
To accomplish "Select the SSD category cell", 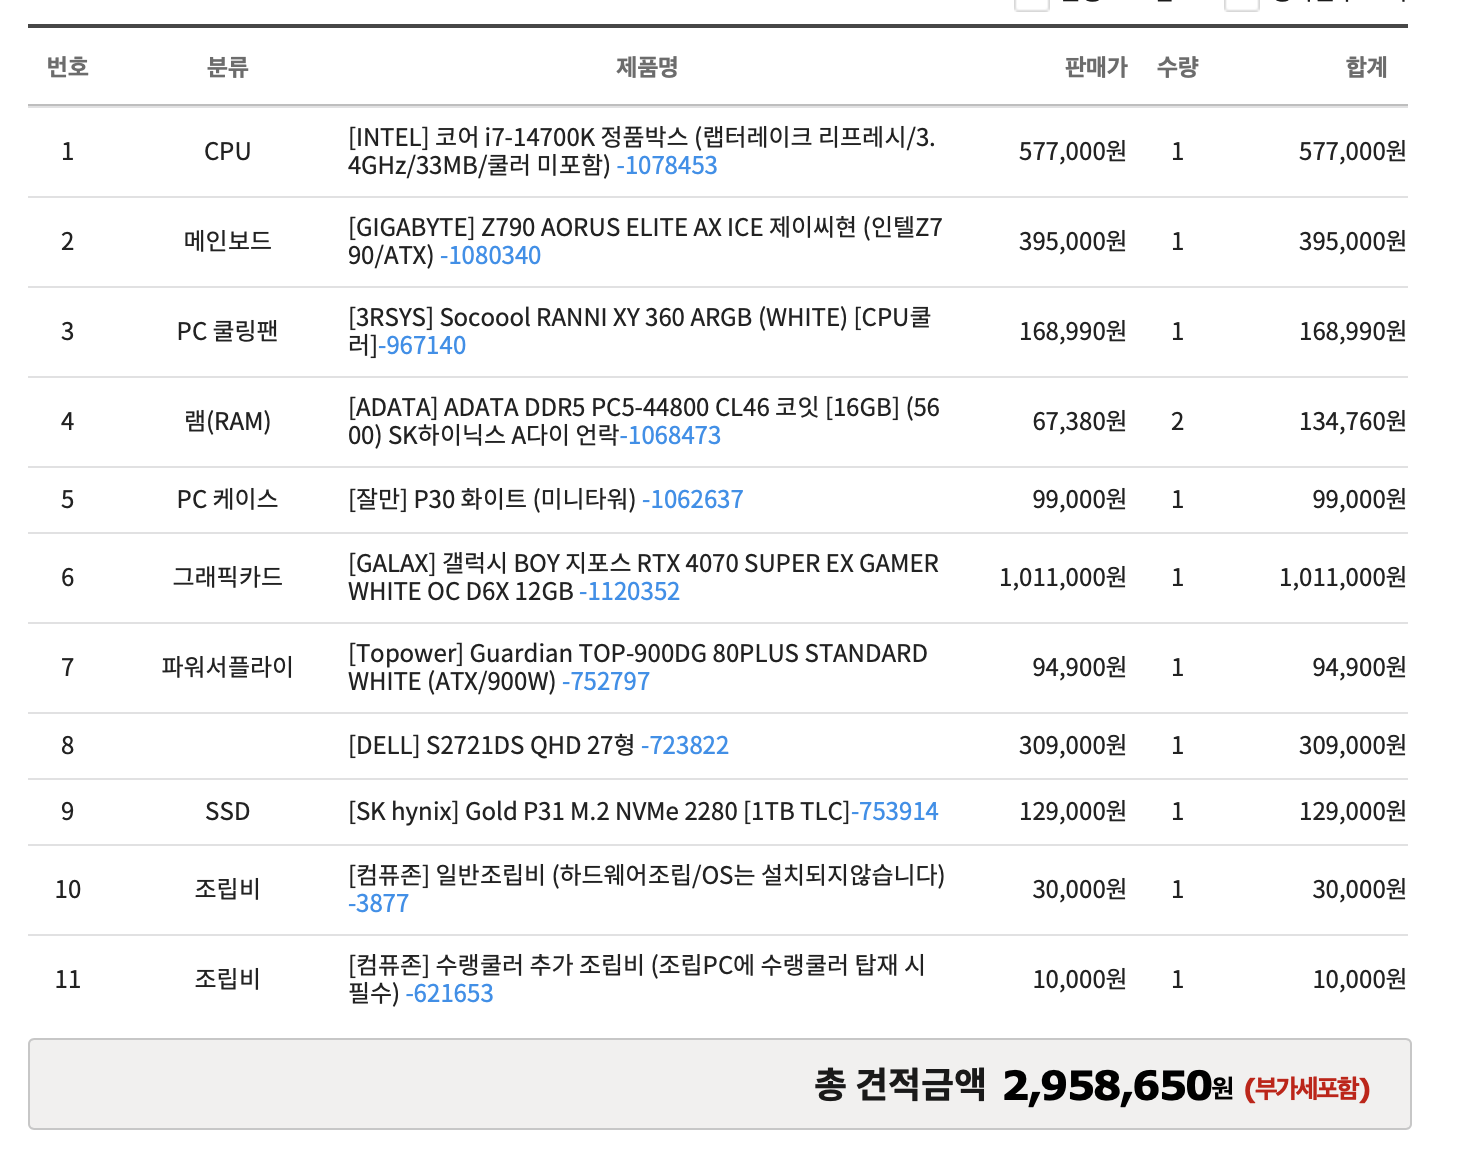I will (x=227, y=812).
